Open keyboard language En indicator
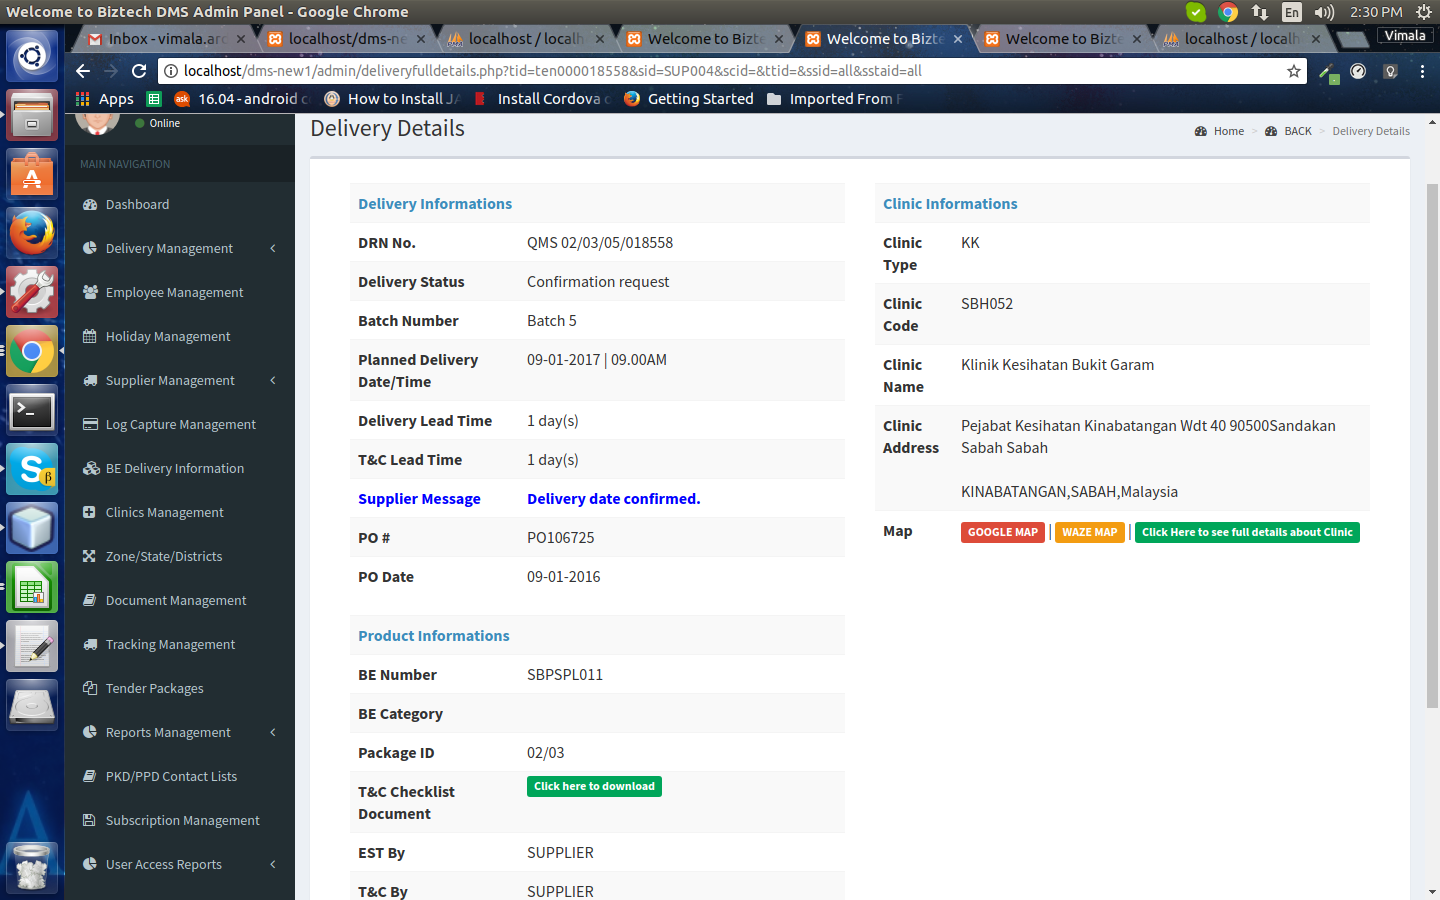 (x=1292, y=12)
